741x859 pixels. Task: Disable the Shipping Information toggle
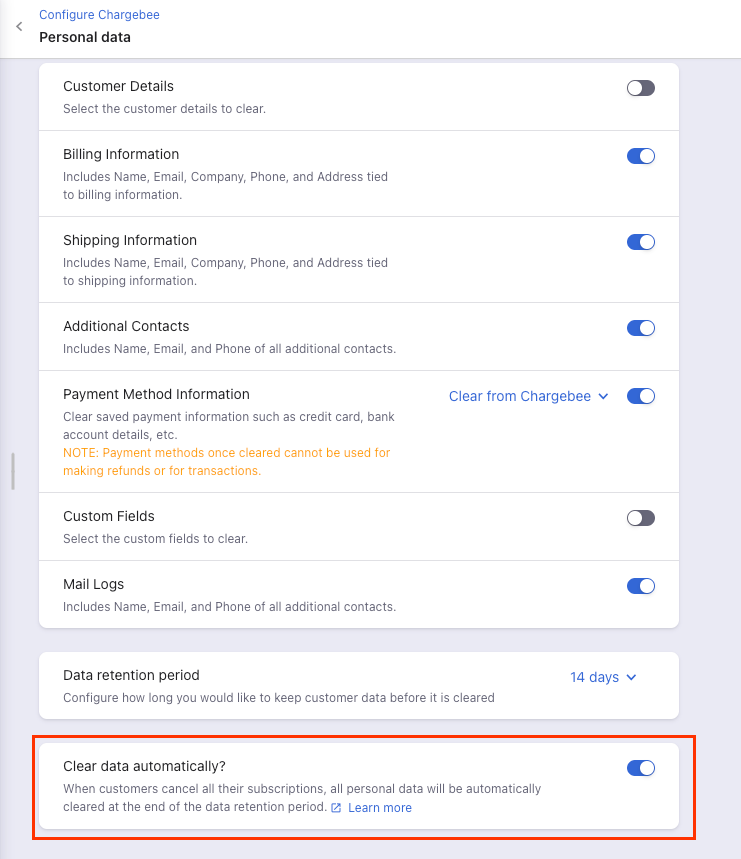(x=640, y=242)
